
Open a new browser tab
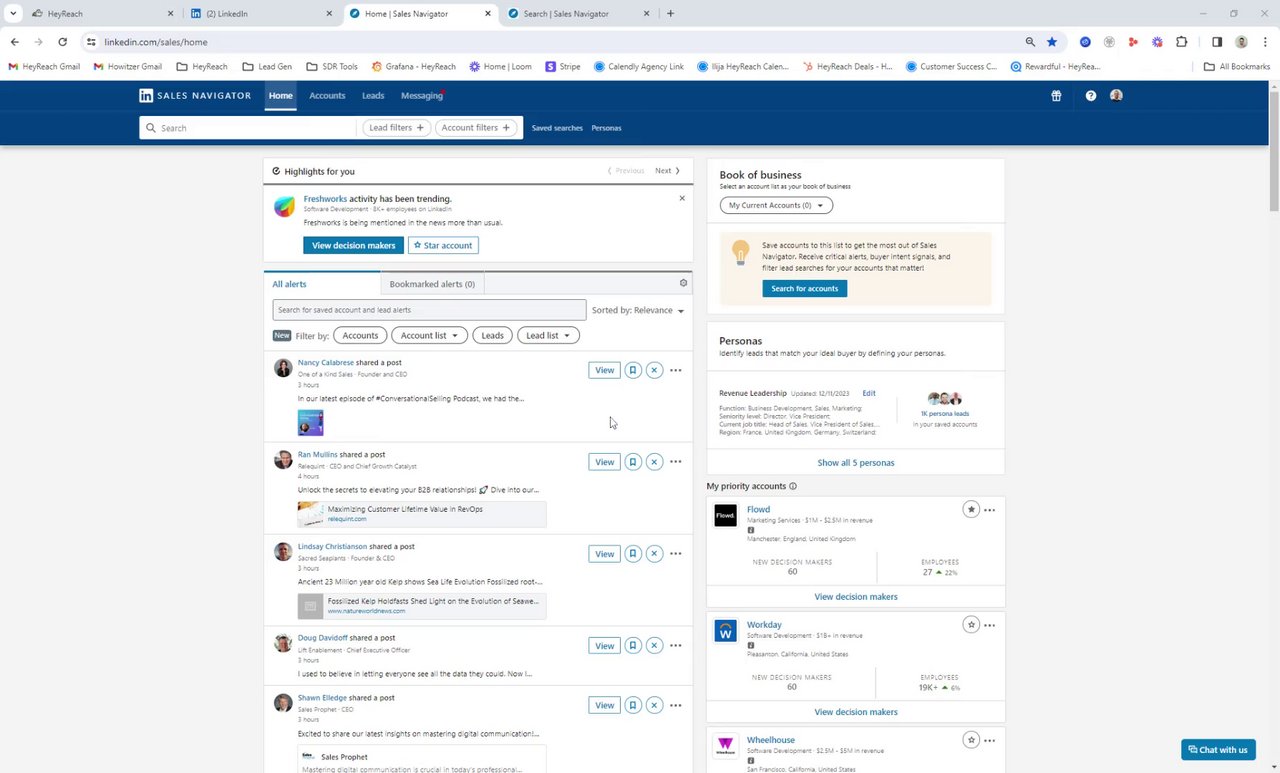670,14
